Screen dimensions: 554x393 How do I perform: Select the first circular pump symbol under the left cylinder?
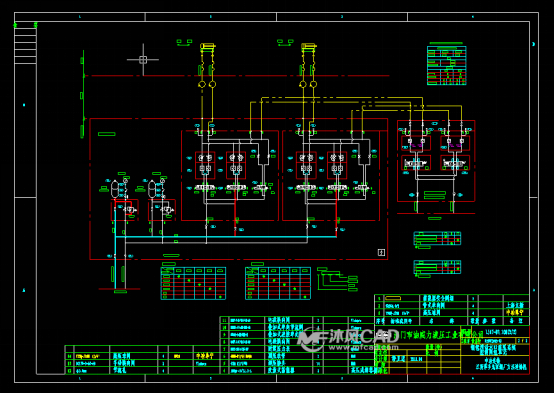[202, 84]
